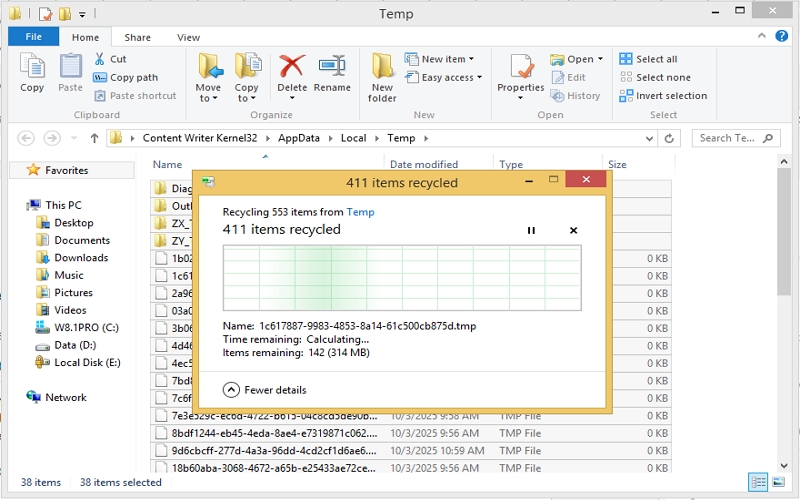Click the Rename icon in ribbon
This screenshot has width=800, height=500.
click(x=332, y=67)
